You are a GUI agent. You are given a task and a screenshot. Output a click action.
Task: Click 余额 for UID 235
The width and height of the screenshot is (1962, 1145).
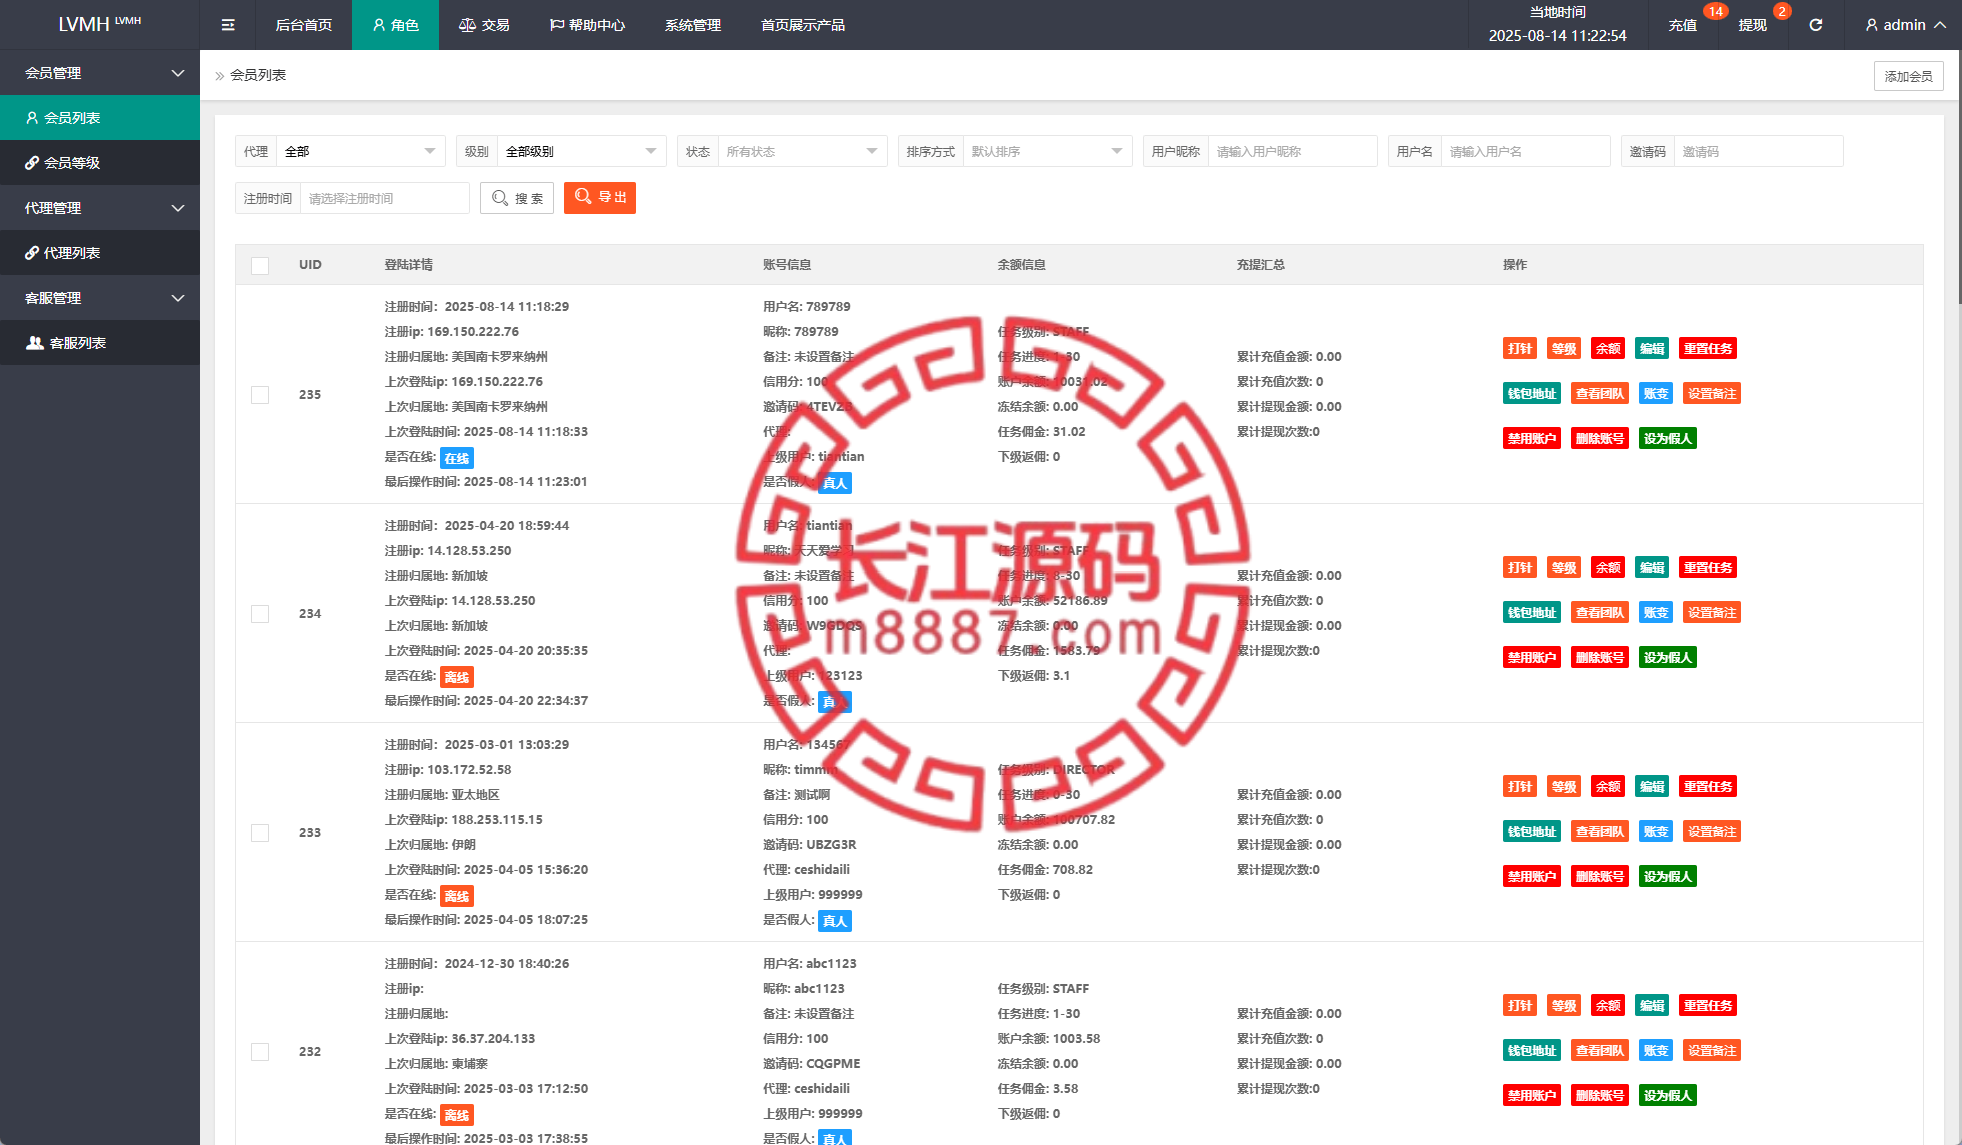tap(1608, 349)
